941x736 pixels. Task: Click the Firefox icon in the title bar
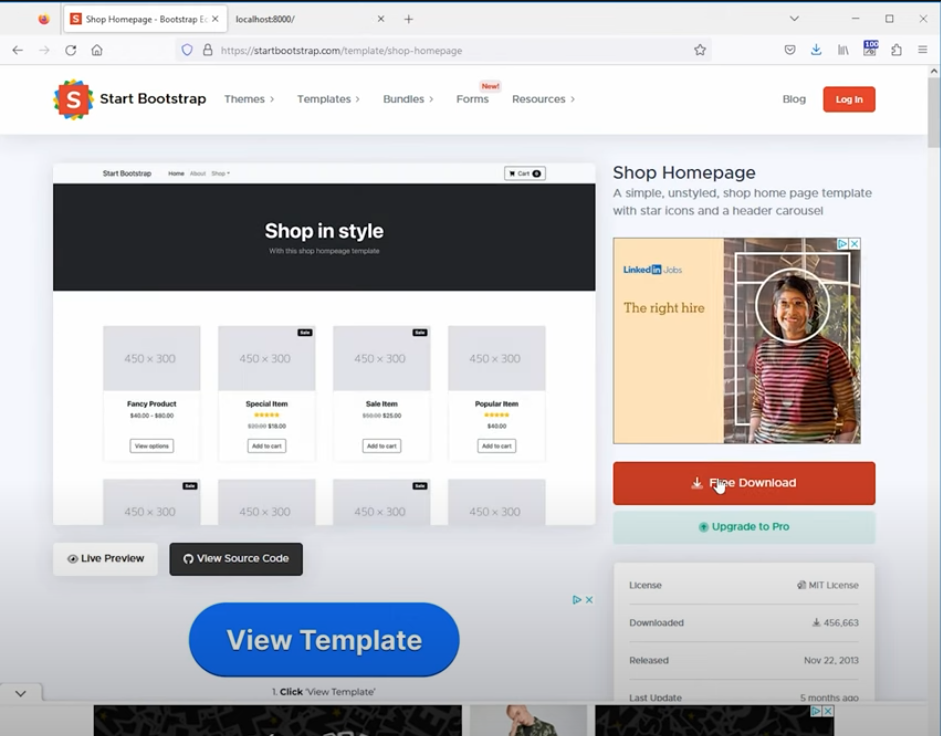(44, 19)
